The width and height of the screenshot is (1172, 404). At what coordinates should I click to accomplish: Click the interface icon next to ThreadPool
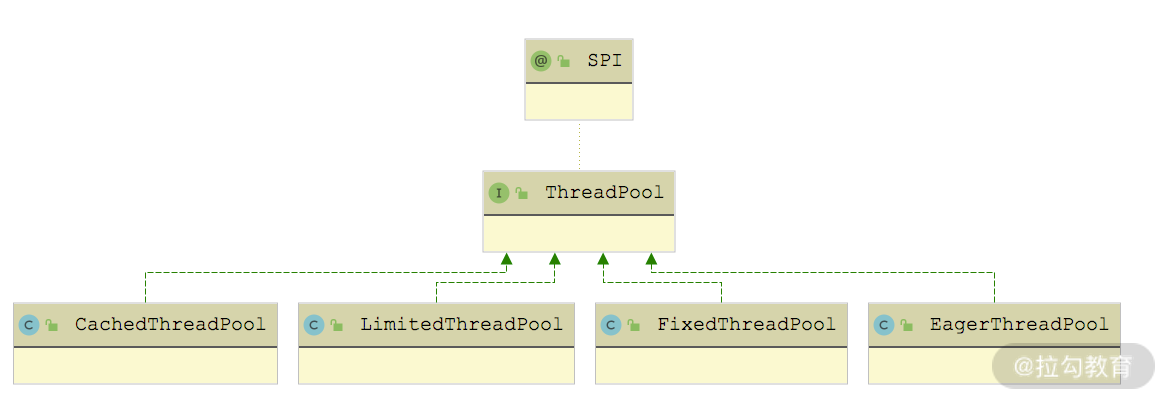pyautogui.click(x=498, y=193)
